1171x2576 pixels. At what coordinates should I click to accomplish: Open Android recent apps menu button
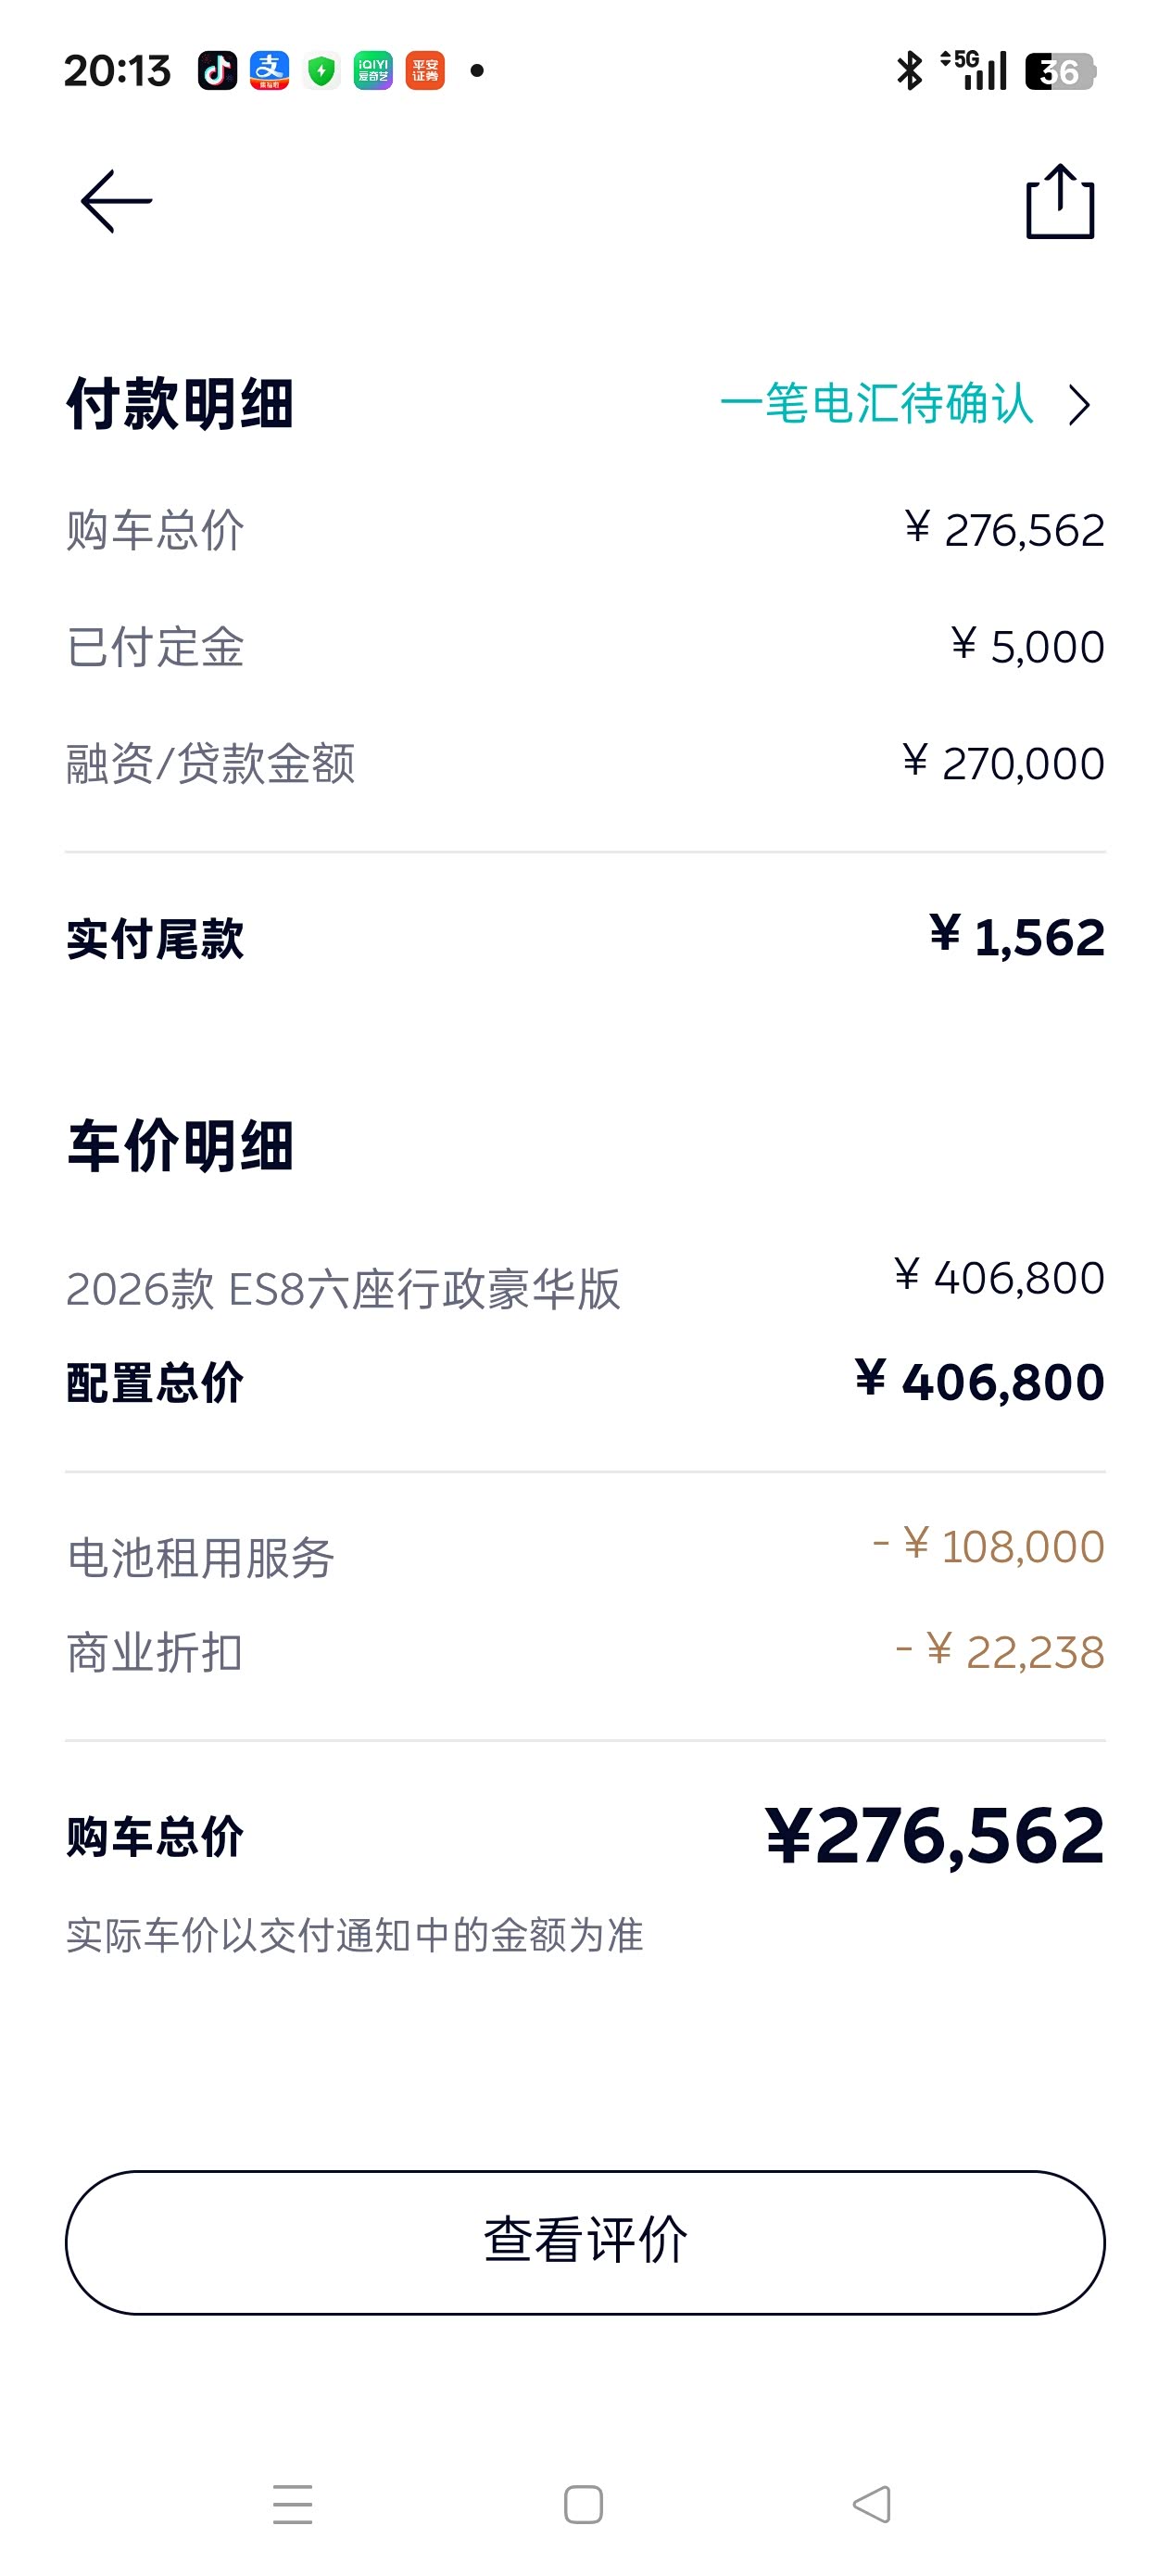293,2504
